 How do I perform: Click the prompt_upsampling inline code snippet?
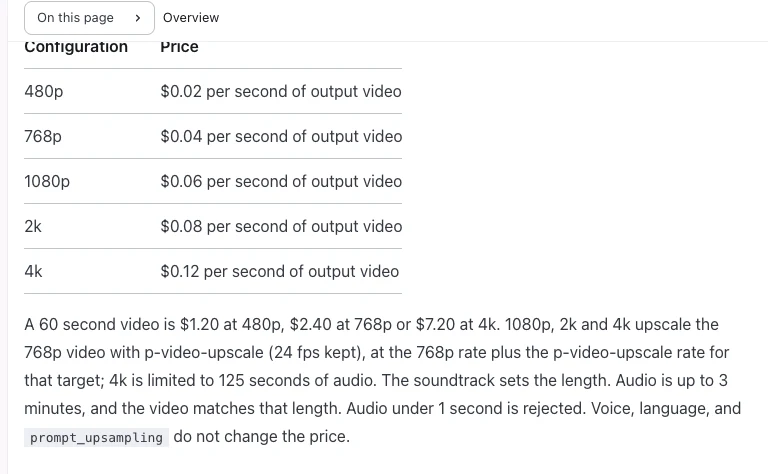pyautogui.click(x=96, y=437)
